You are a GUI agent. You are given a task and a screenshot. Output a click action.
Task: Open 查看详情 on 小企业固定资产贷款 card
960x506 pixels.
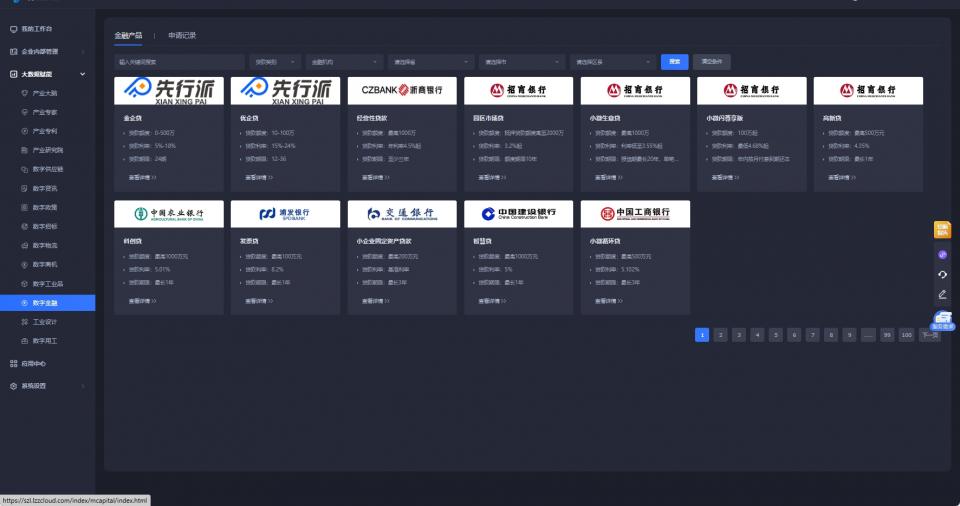375,301
